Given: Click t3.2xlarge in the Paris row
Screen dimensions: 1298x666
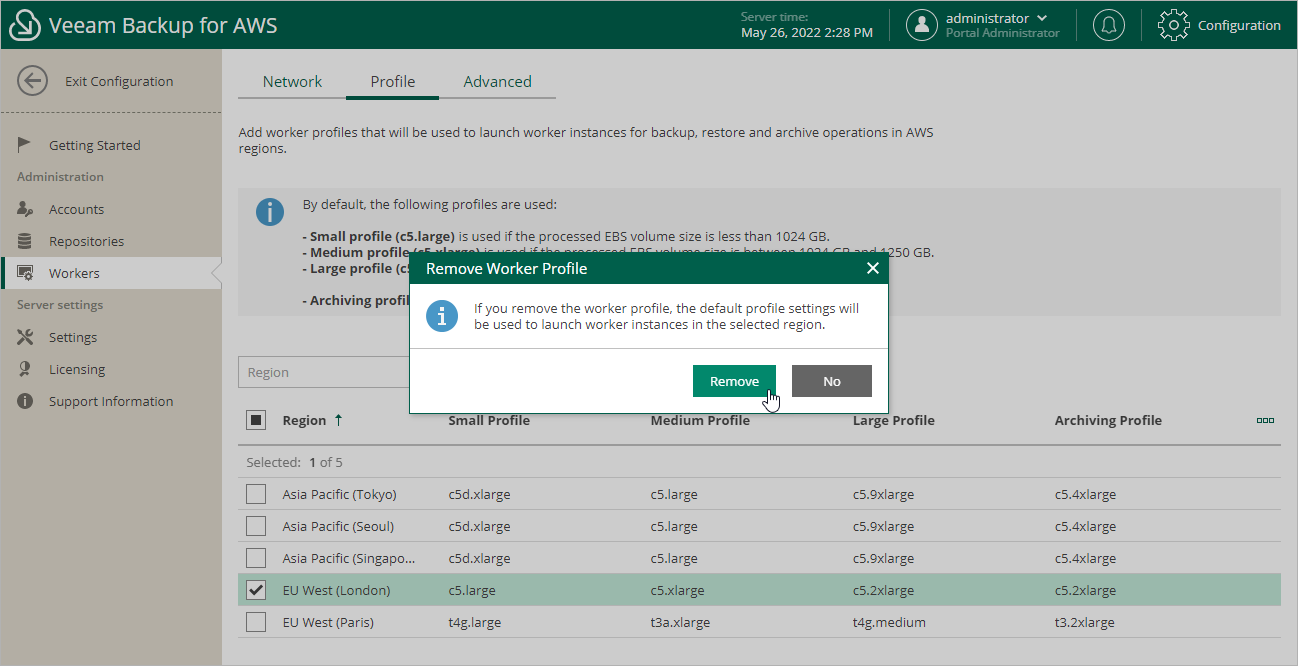Looking at the screenshot, I should coord(1085,622).
